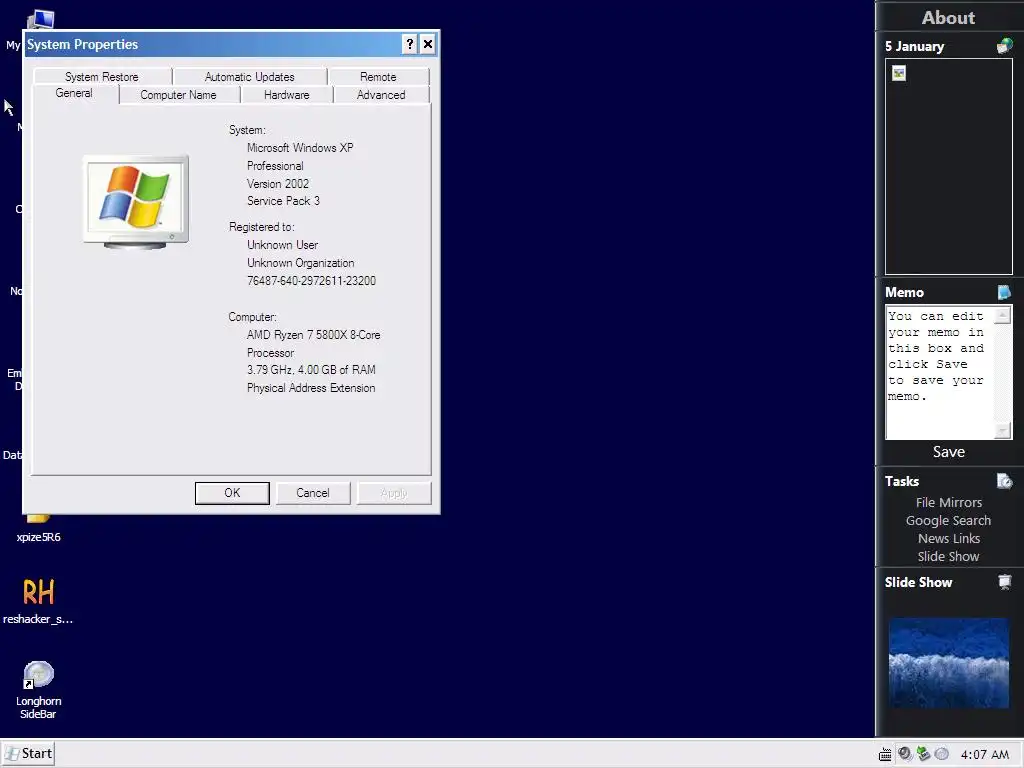Click the Microsoft Windows XP text
This screenshot has width=1024, height=768.
click(300, 148)
